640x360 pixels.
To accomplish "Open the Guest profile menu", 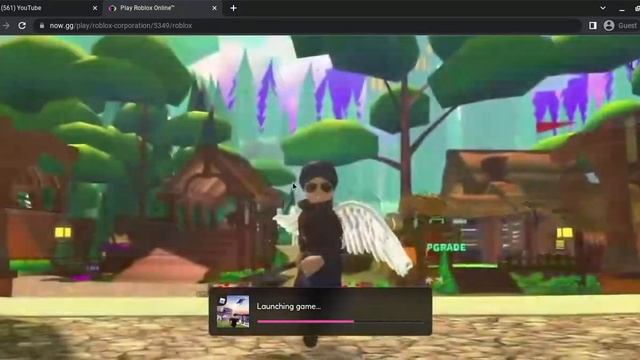I will pos(620,26).
